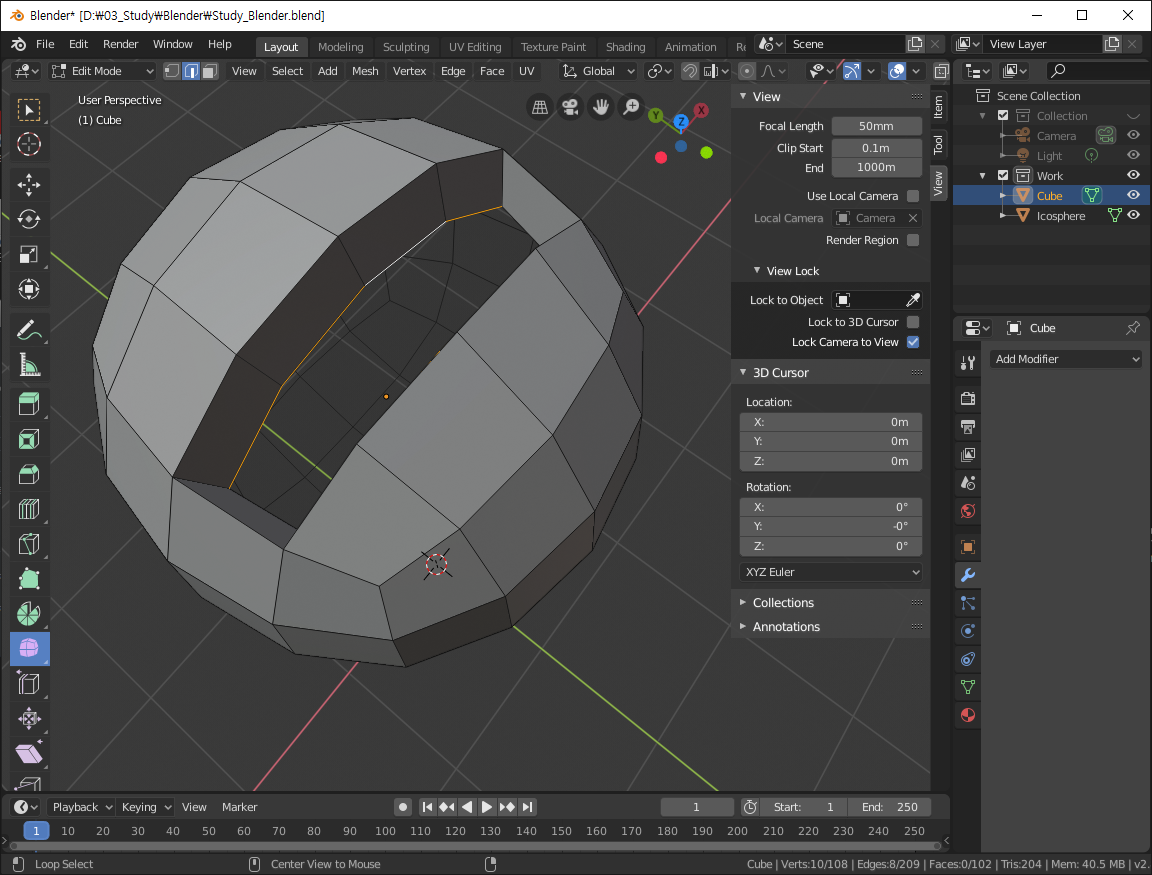
Task: Open the XYZ Euler rotation mode dropdown
Action: [831, 572]
